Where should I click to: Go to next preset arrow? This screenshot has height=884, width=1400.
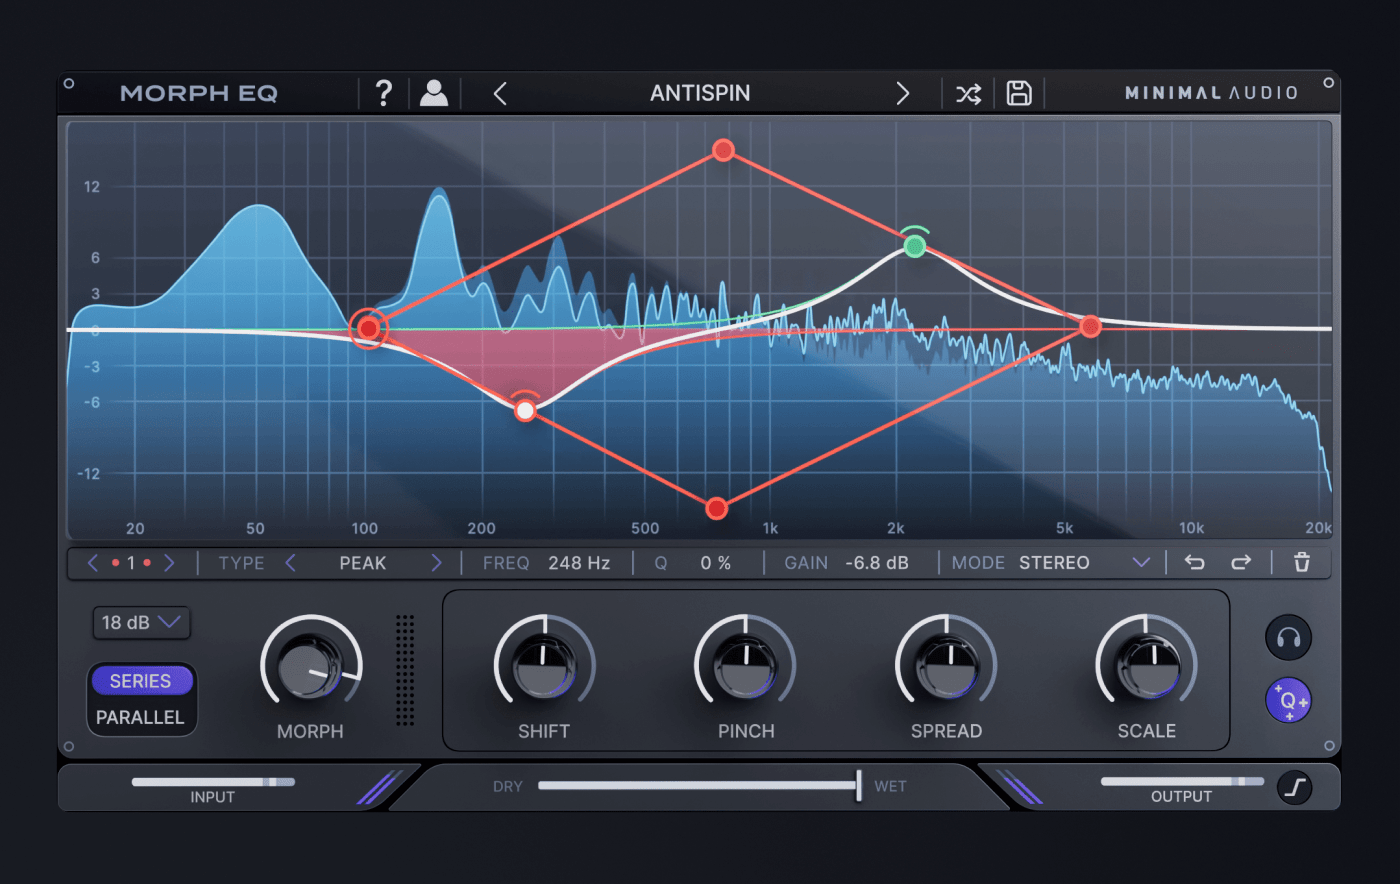[x=903, y=94]
